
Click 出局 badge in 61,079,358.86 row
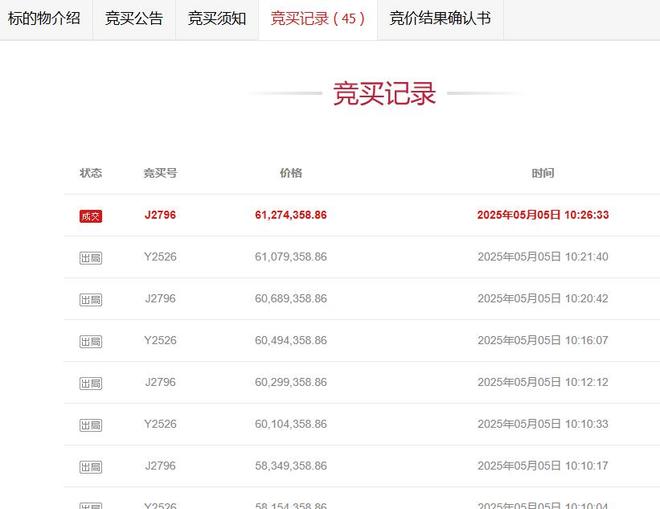(90, 258)
